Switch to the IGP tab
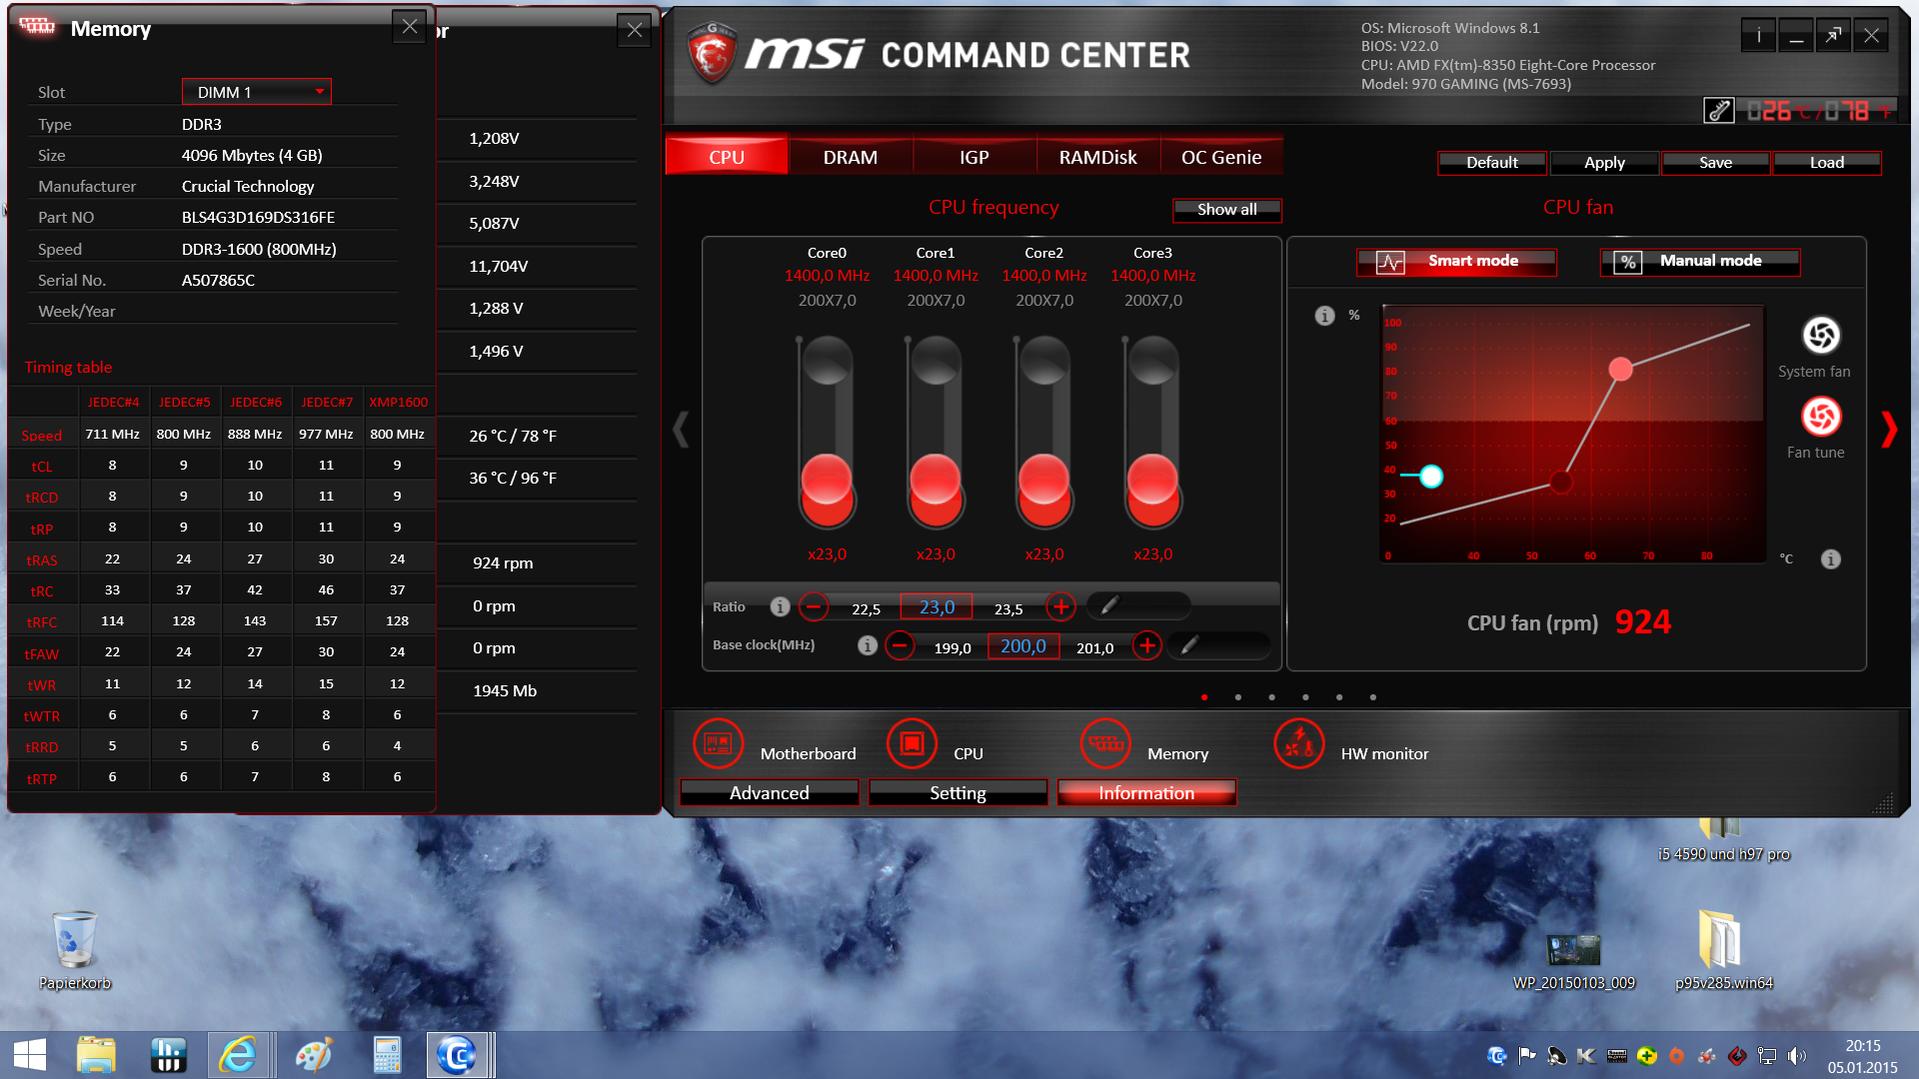The width and height of the screenshot is (1919, 1079). (974, 157)
